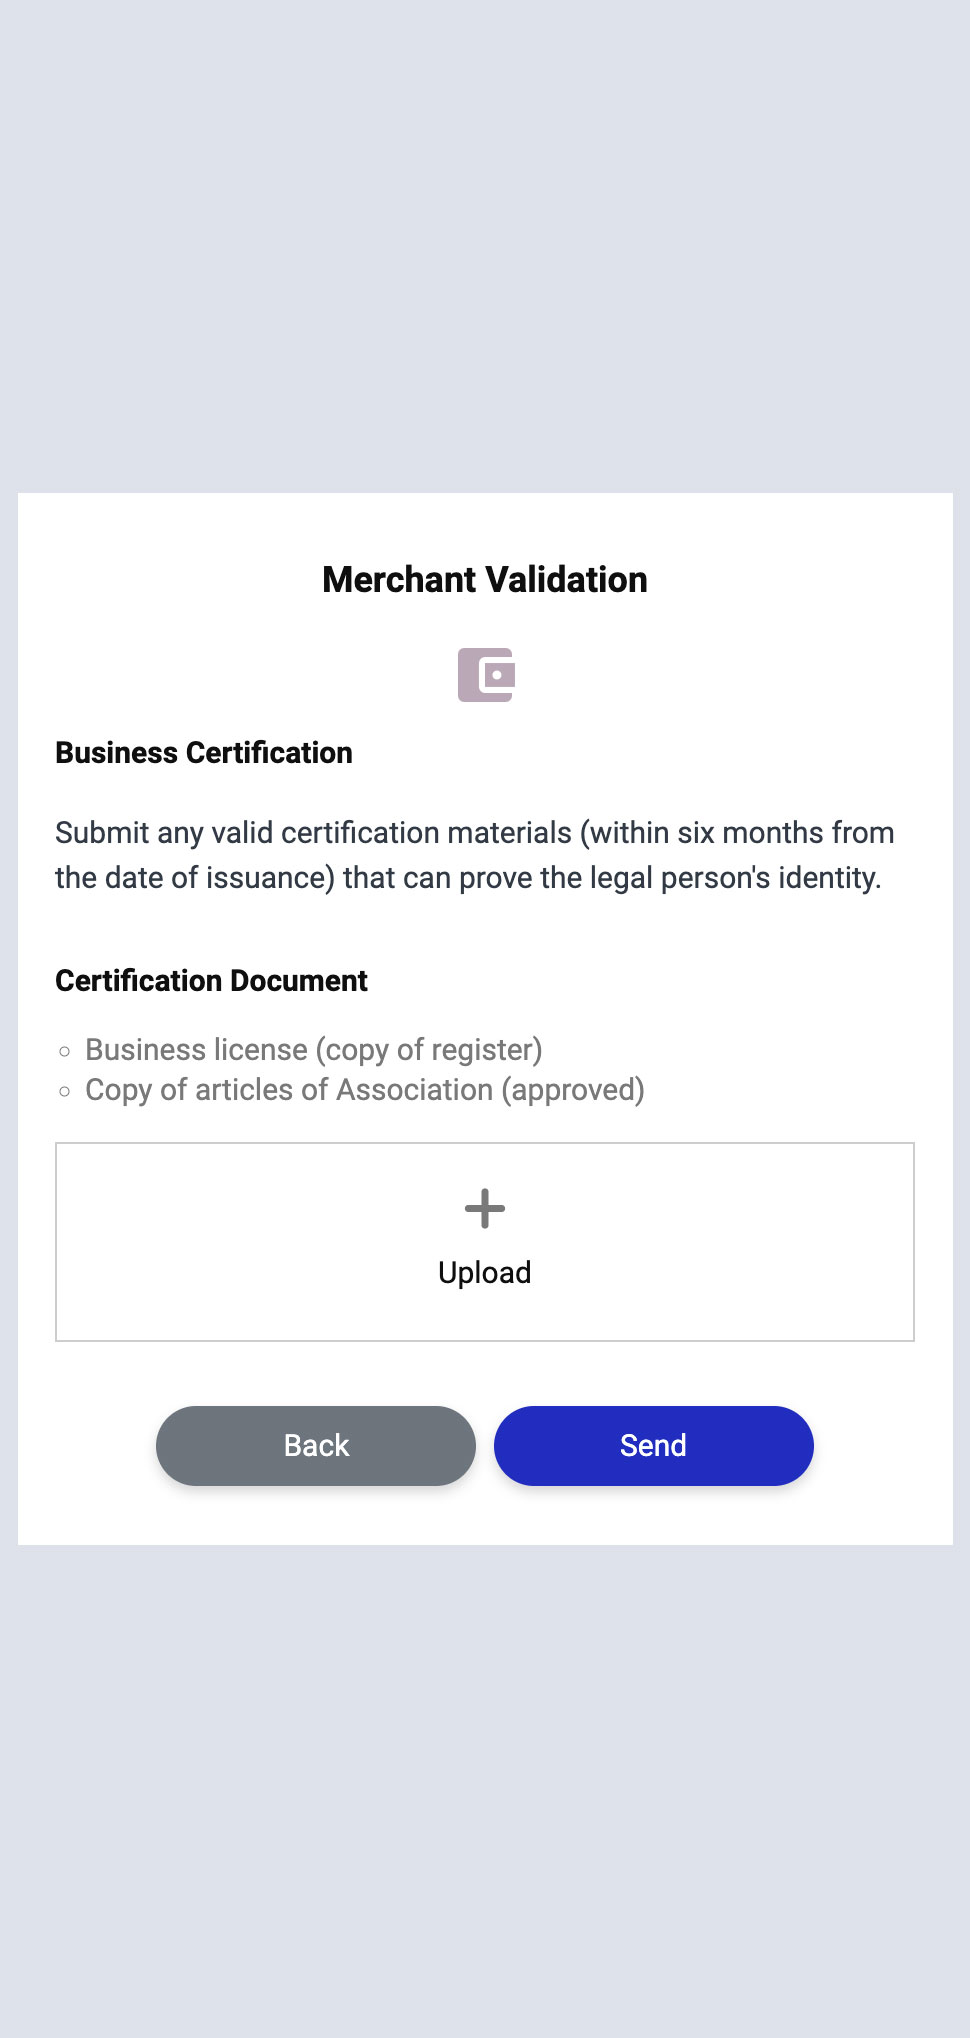970x2038 pixels.
Task: Click the plus icon to add a document
Action: click(485, 1208)
